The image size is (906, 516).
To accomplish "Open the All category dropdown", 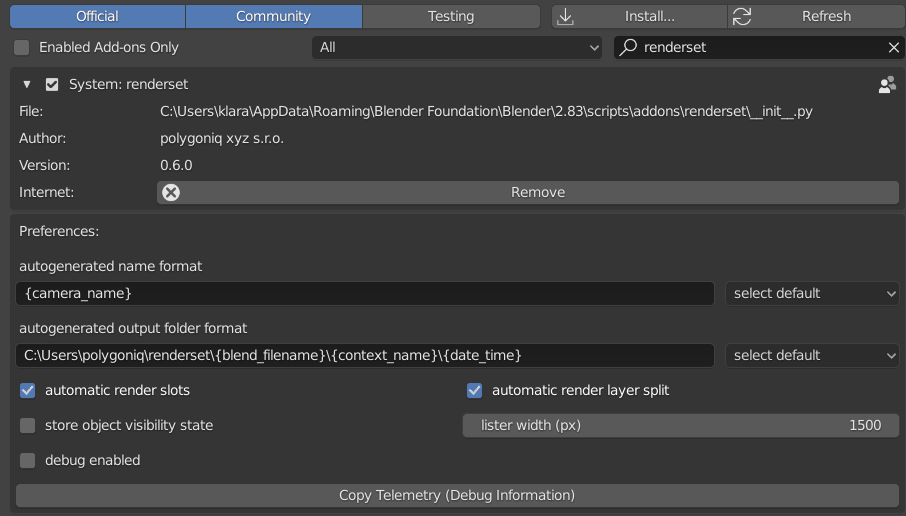I will (457, 47).
